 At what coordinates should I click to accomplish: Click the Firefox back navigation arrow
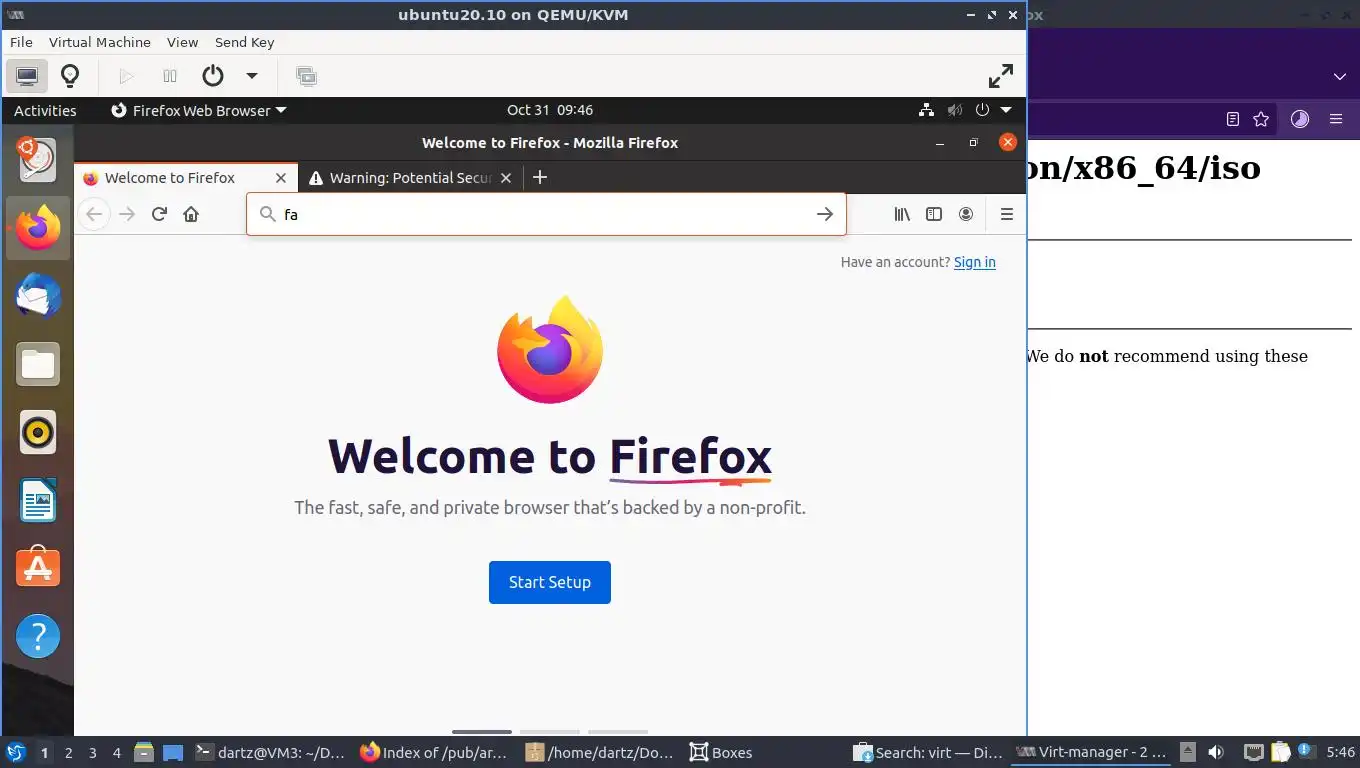[94, 214]
